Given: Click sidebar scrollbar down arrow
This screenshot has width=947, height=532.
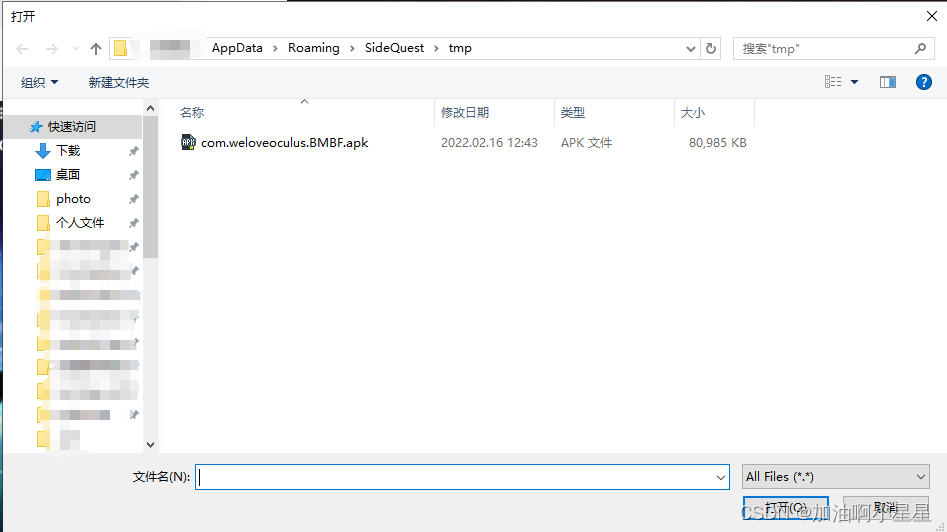Looking at the screenshot, I should (150, 445).
